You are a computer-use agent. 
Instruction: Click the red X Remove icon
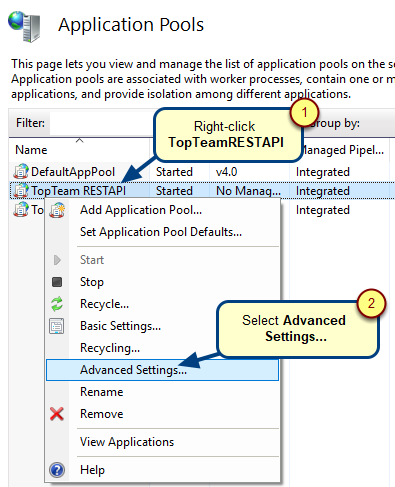(57, 414)
